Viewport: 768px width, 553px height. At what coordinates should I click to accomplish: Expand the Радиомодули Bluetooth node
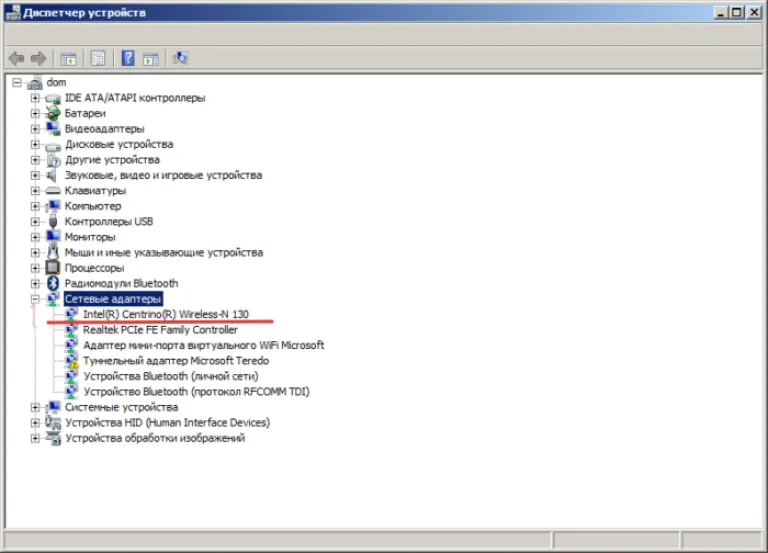35,283
